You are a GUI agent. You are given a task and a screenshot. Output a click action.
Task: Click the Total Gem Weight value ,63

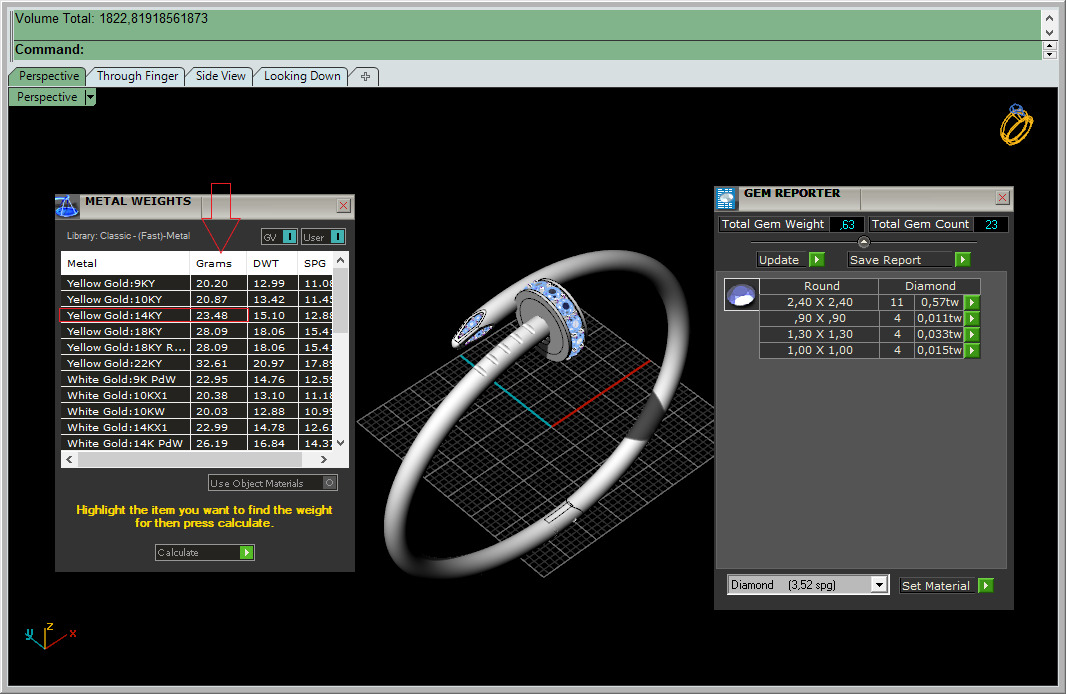point(846,224)
